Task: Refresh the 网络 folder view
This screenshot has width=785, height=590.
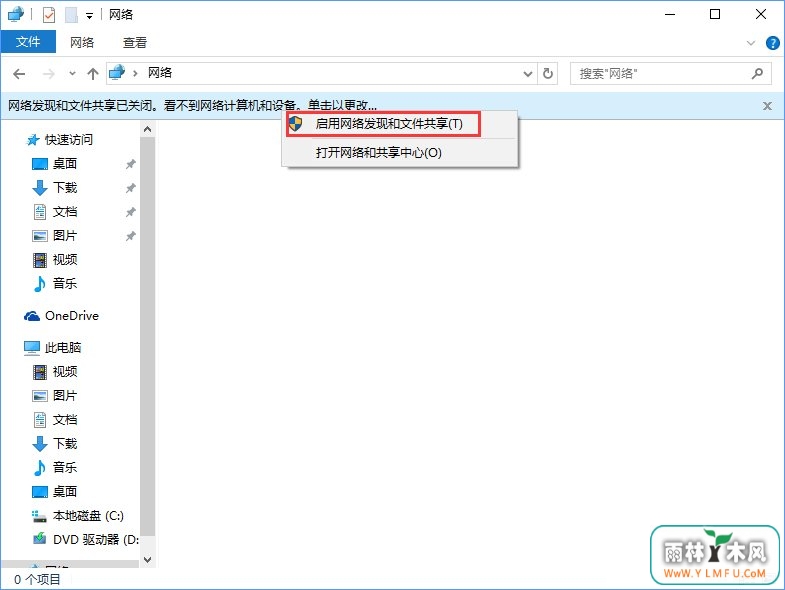Action: pyautogui.click(x=548, y=74)
